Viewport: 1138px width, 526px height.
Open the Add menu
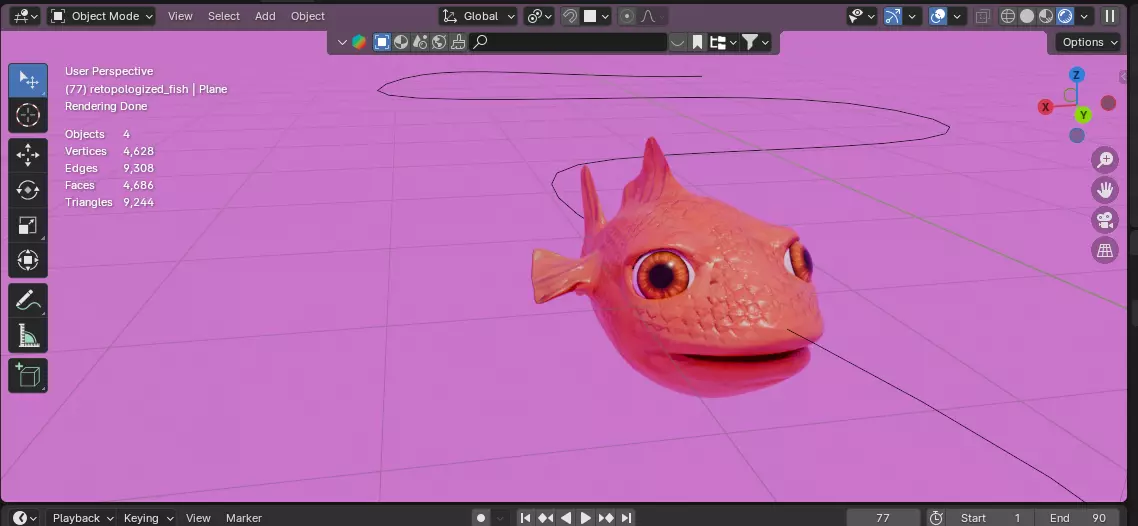265,16
